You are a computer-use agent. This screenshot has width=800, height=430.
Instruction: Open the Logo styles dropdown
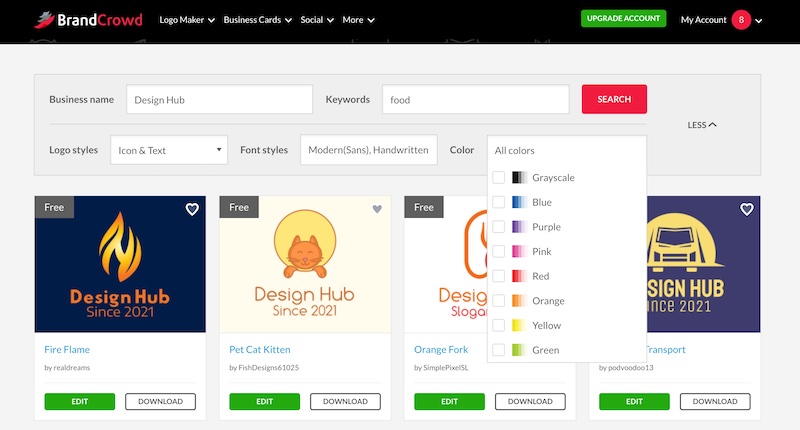[x=168, y=150]
